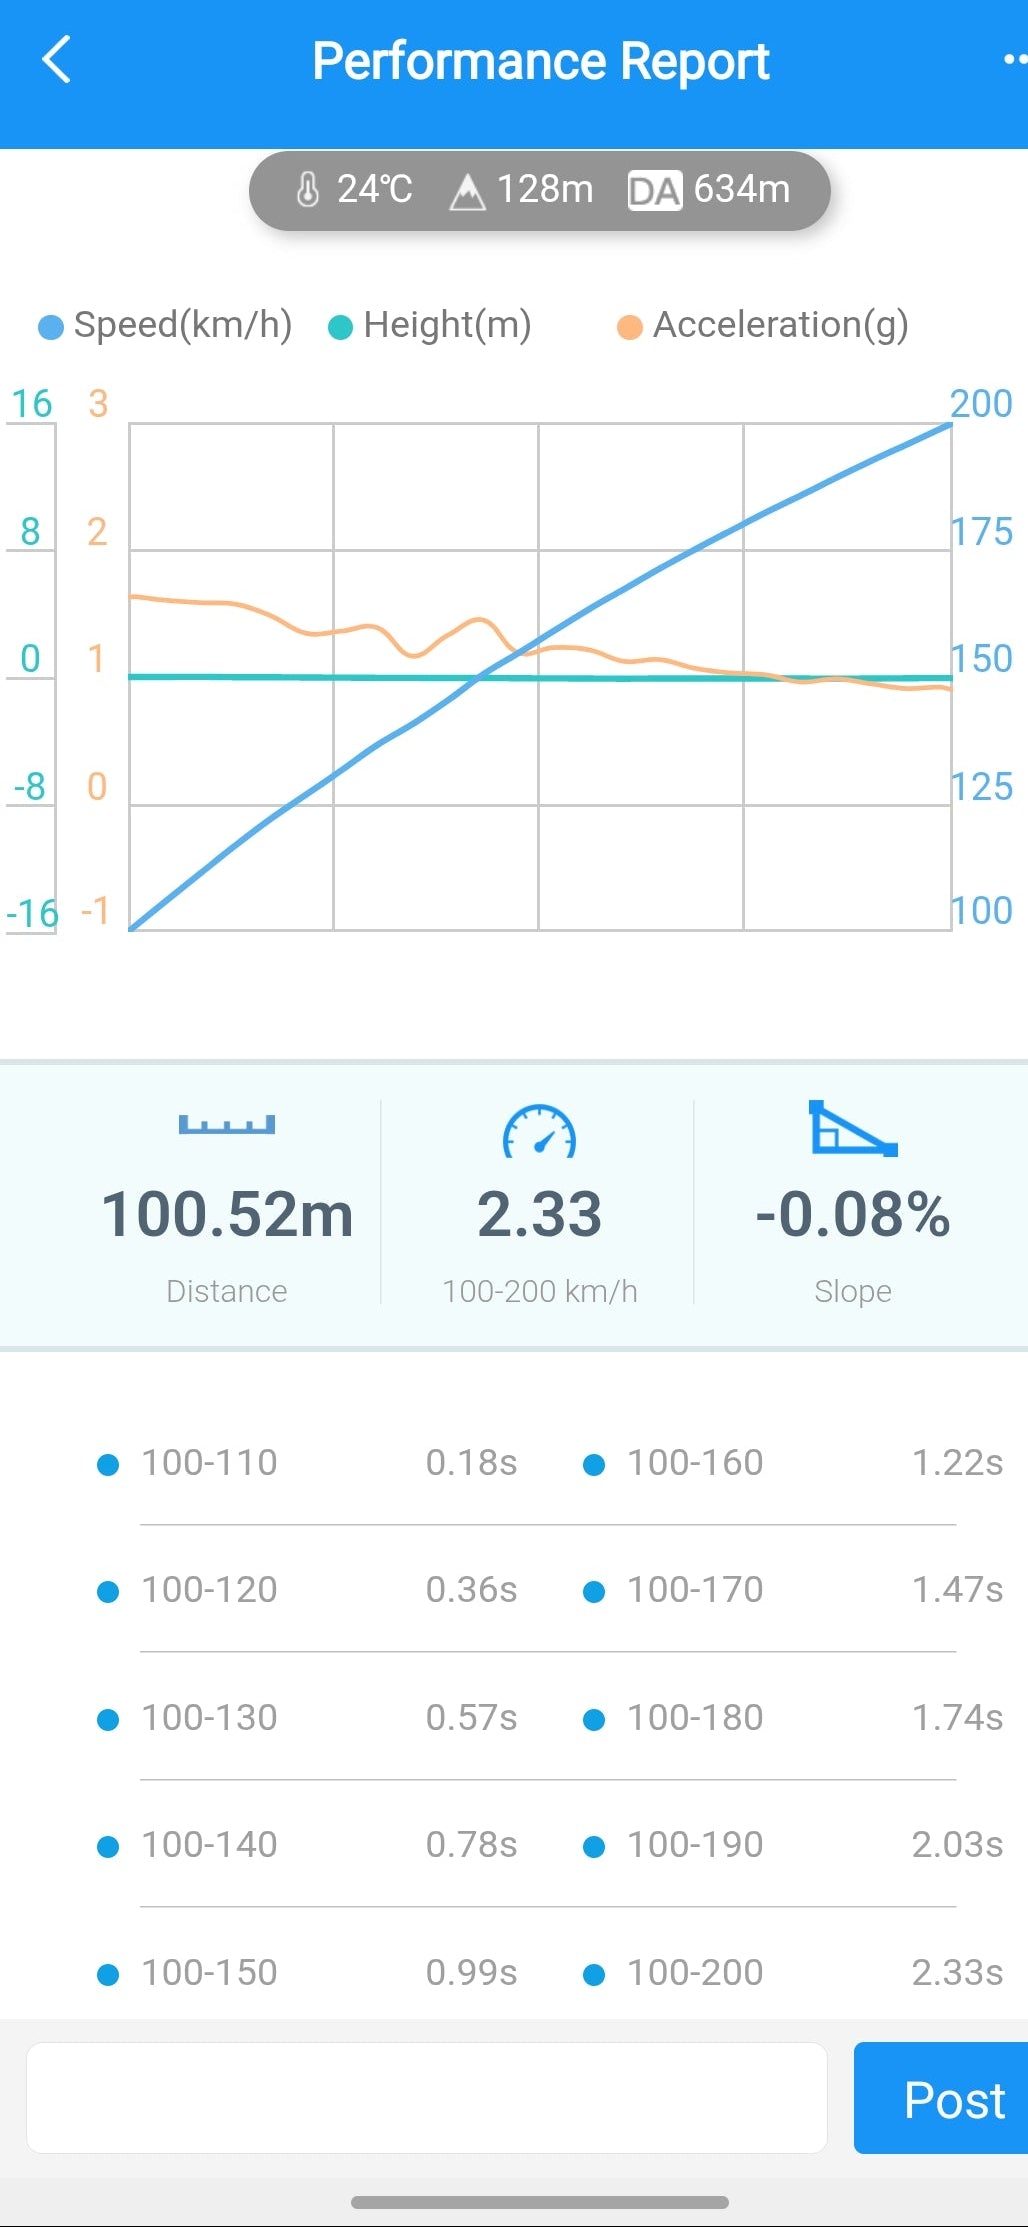
Task: Tap the Performance Report title
Action: coord(540,61)
